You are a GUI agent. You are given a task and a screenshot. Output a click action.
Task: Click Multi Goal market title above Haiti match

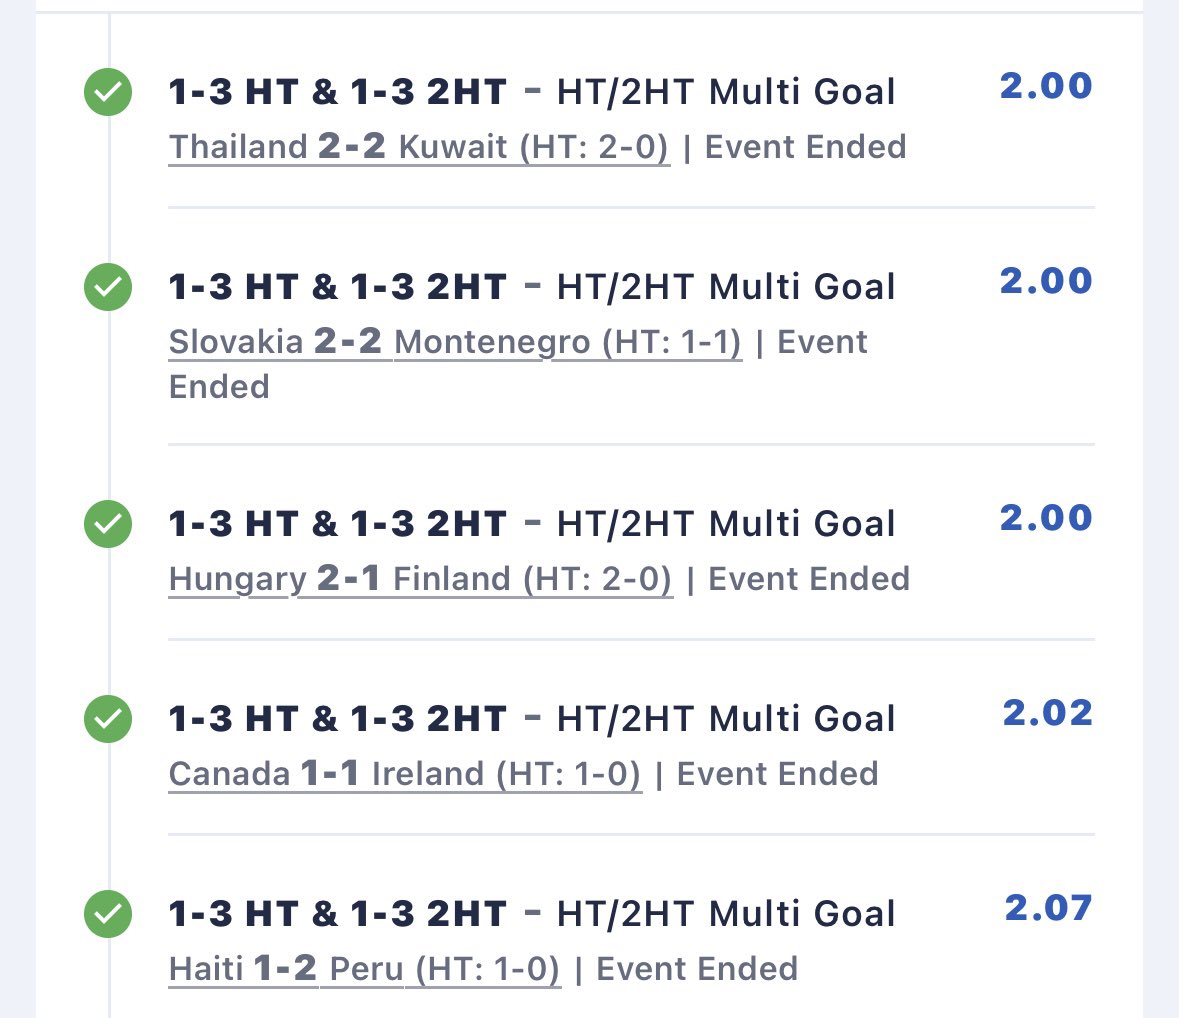(532, 913)
